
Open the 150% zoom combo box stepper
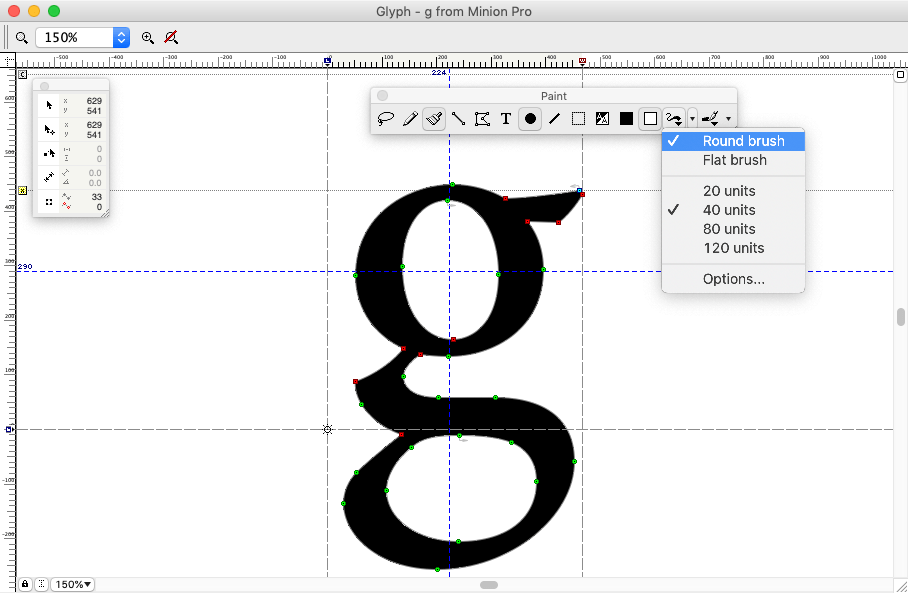coord(121,38)
